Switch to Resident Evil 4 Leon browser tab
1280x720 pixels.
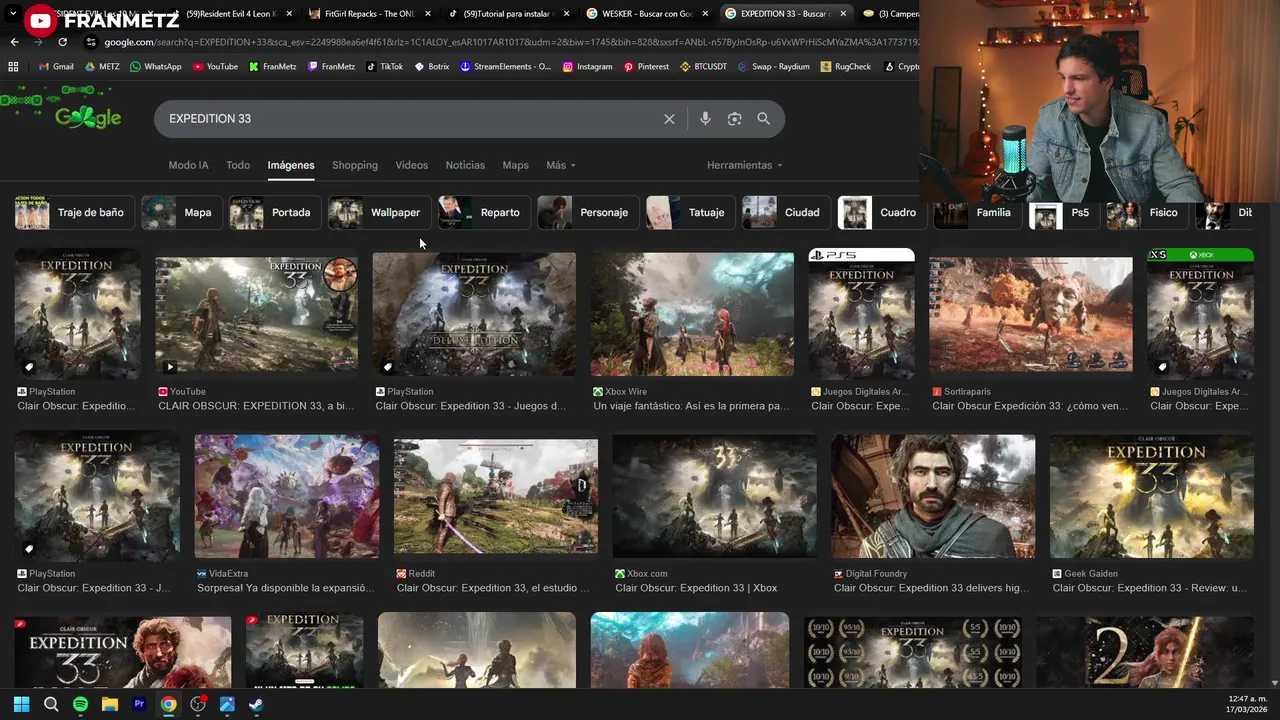pyautogui.click(x=230, y=14)
